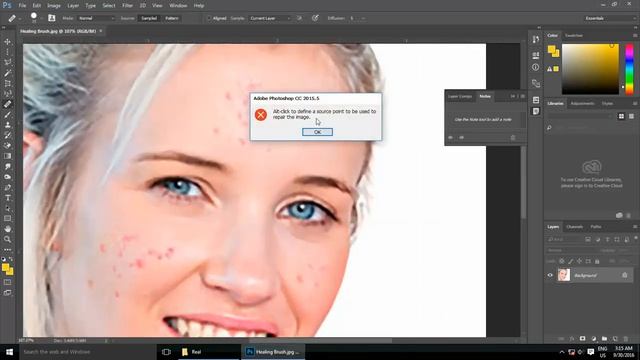Delete note with Notes panel trash icon
Screen dimensions: 640x360
tap(513, 138)
